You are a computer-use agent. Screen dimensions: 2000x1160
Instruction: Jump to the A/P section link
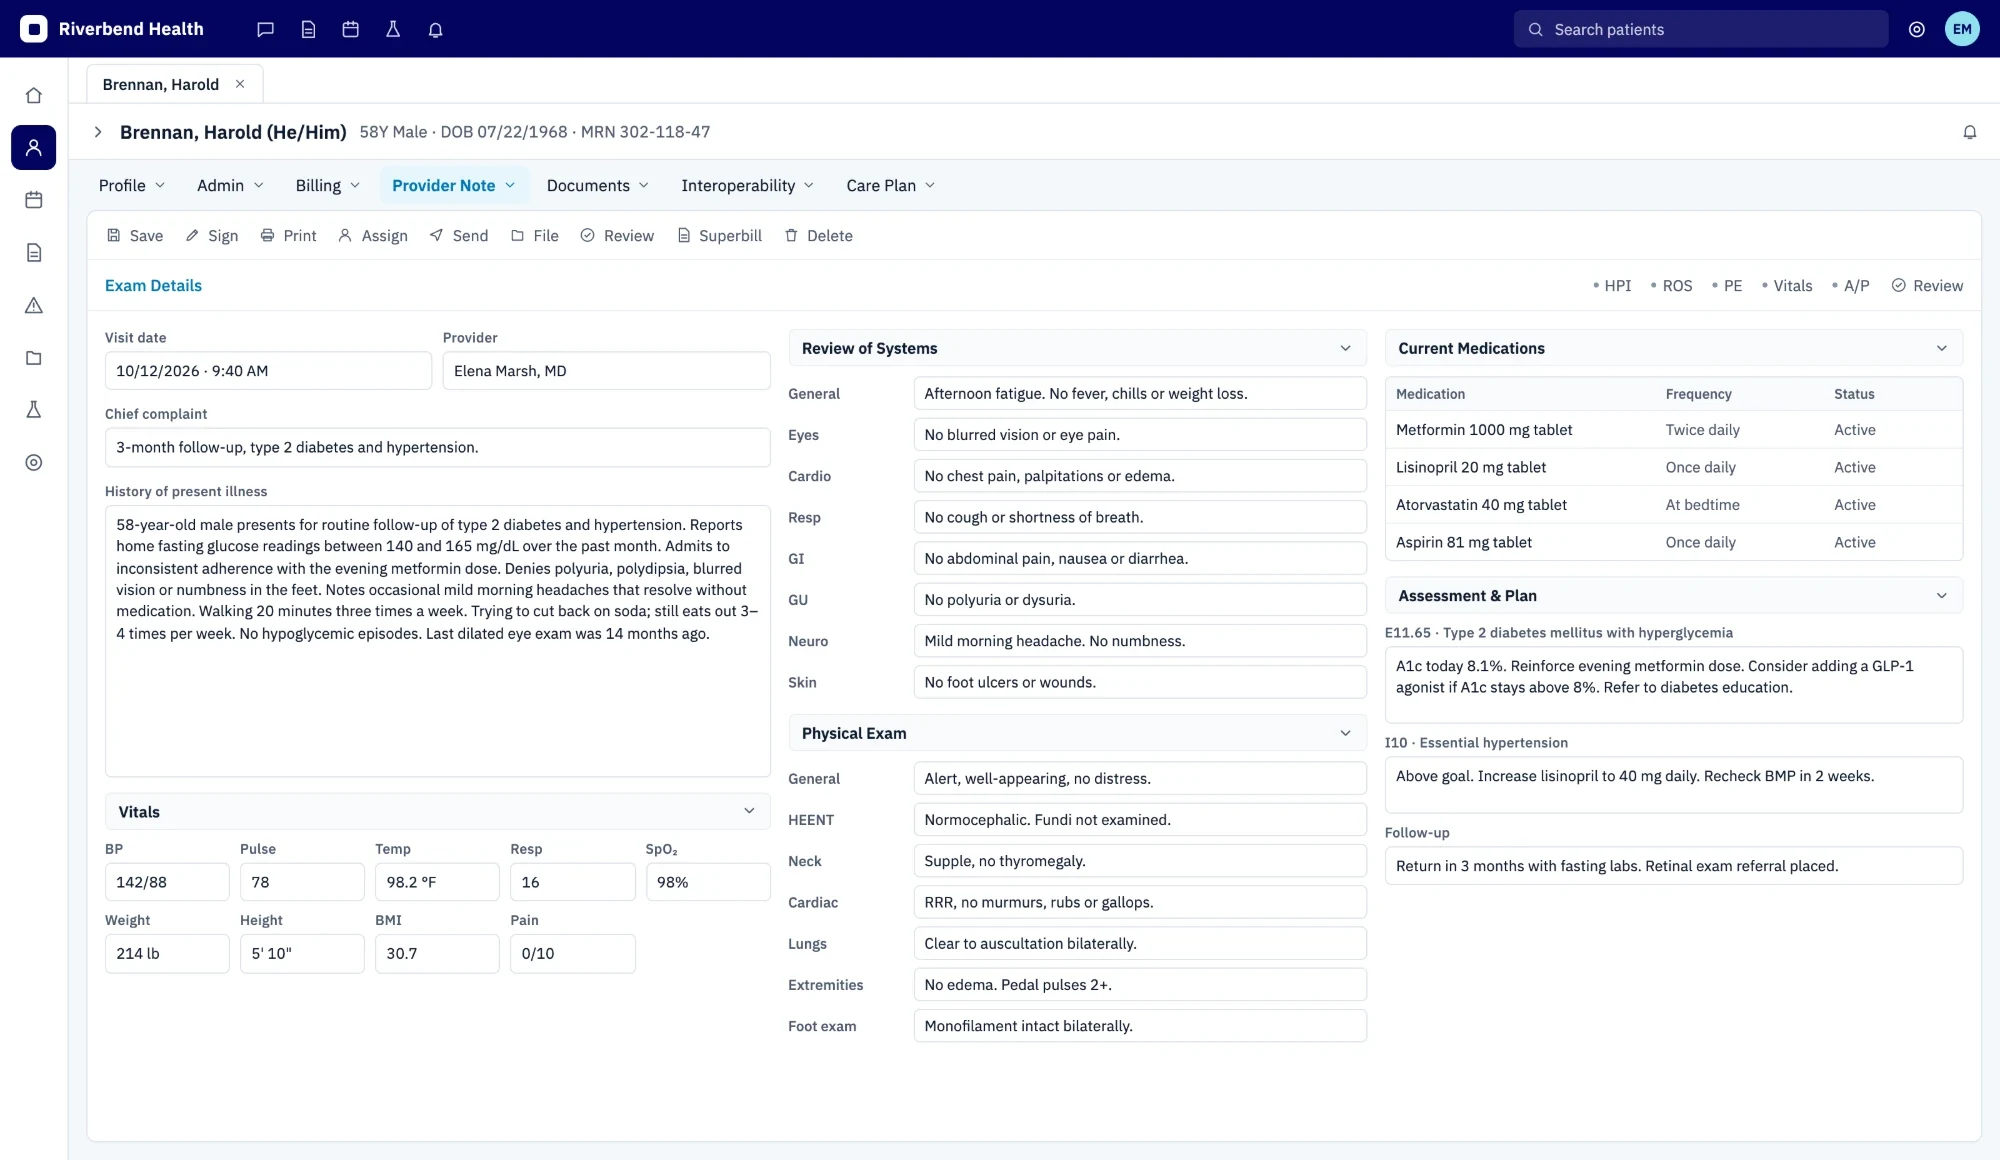coord(1851,286)
